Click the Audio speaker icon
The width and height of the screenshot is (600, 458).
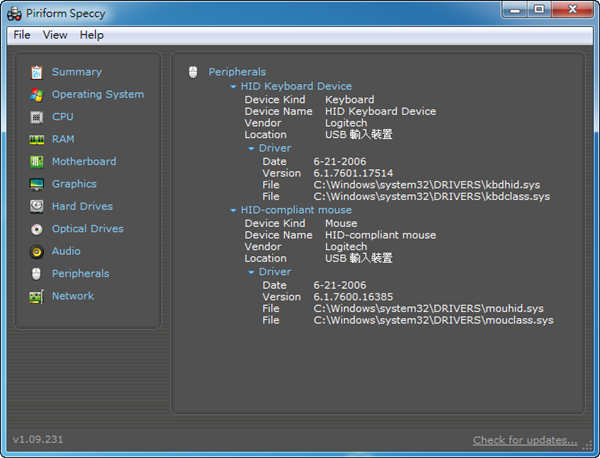pos(37,251)
